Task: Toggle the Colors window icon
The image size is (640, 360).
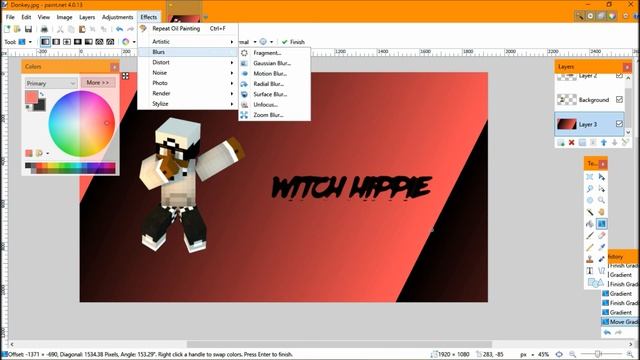Action: (x=612, y=16)
